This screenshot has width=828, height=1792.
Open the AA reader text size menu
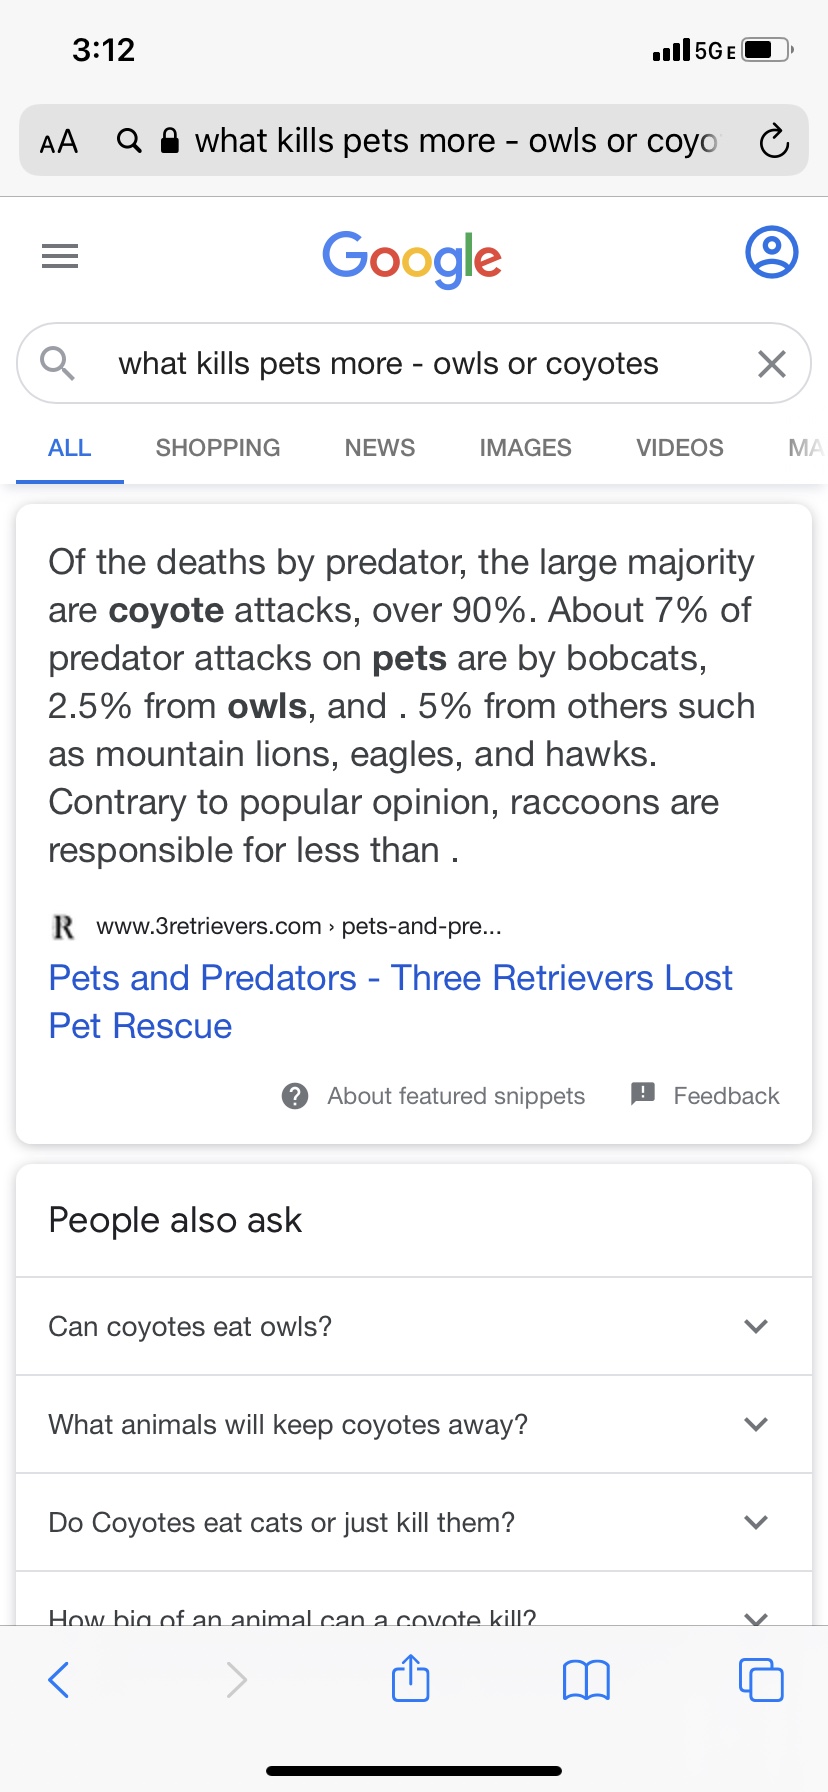coord(59,141)
